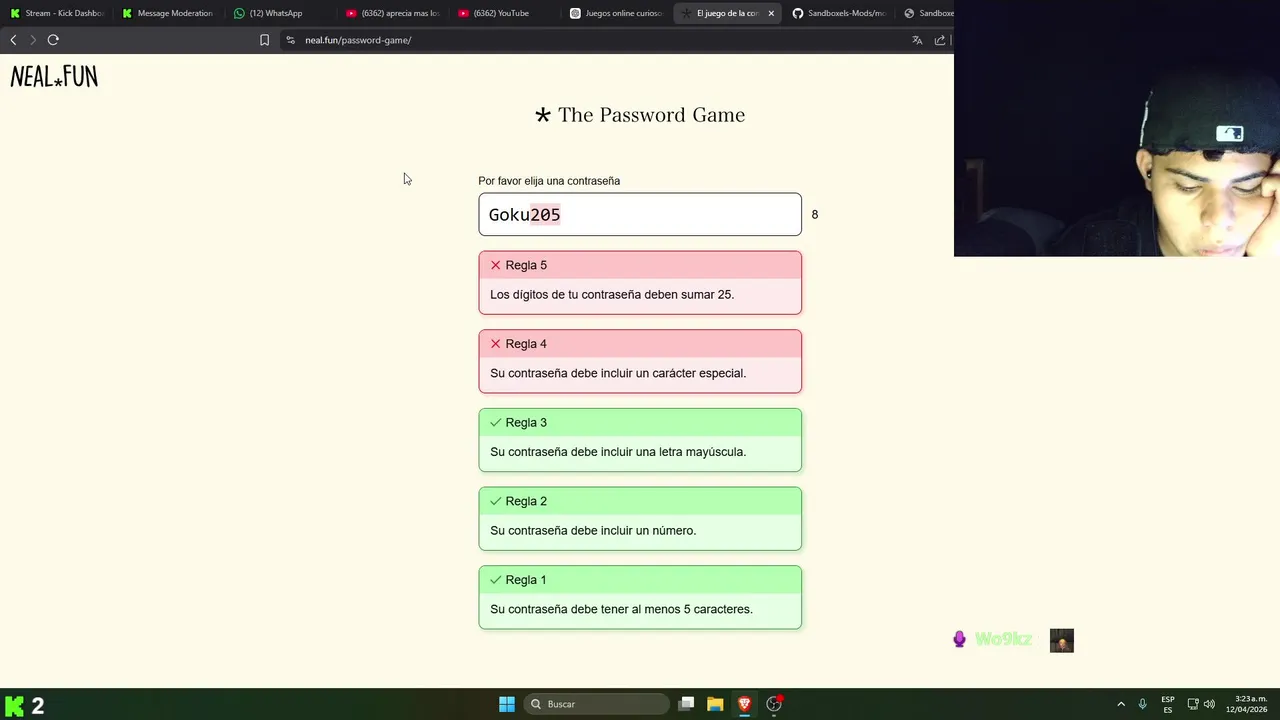Click the translate page icon

click(x=917, y=40)
